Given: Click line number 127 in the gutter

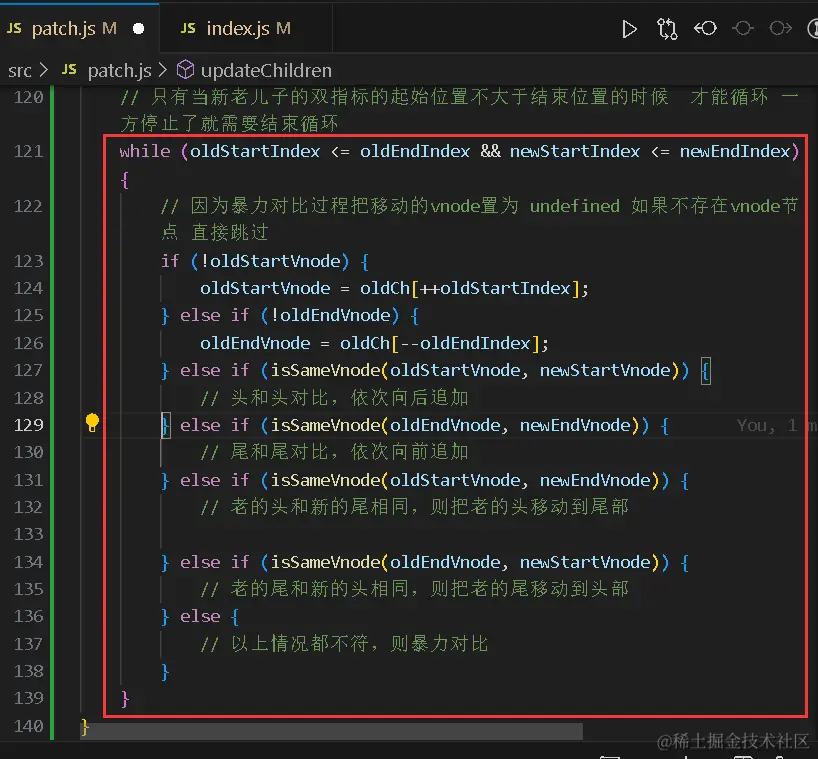Looking at the screenshot, I should (x=28, y=370).
